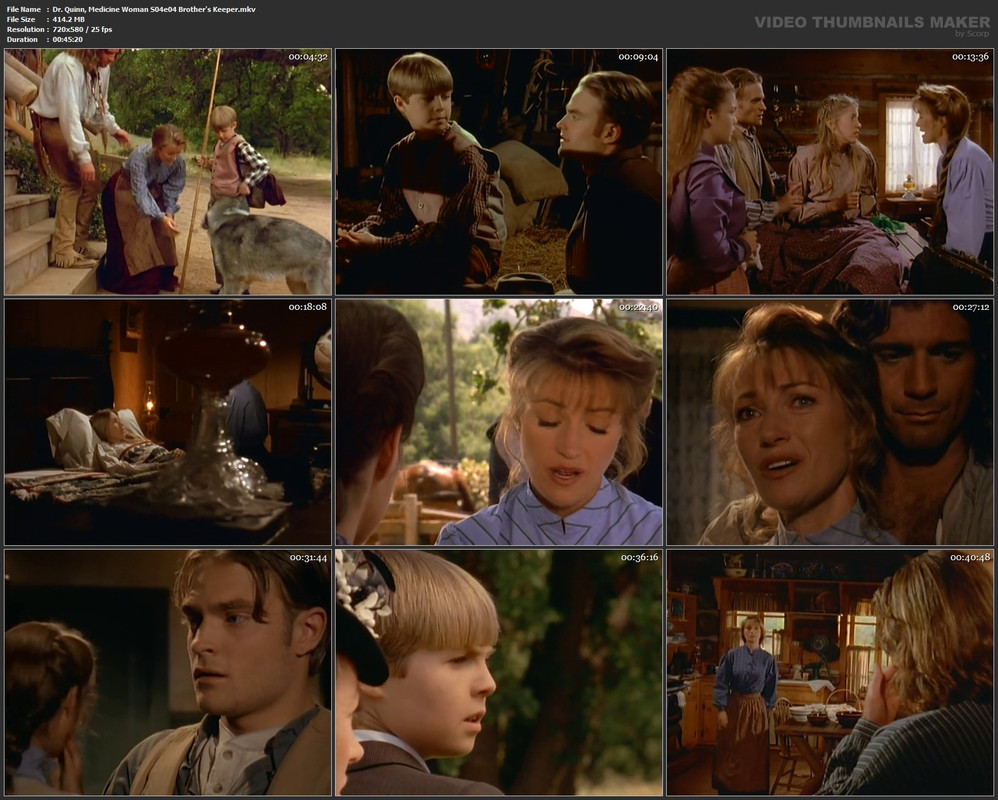Image resolution: width=998 pixels, height=800 pixels.
Task: Select the thumbnail timestamped 00:36:16
Action: click(x=499, y=673)
